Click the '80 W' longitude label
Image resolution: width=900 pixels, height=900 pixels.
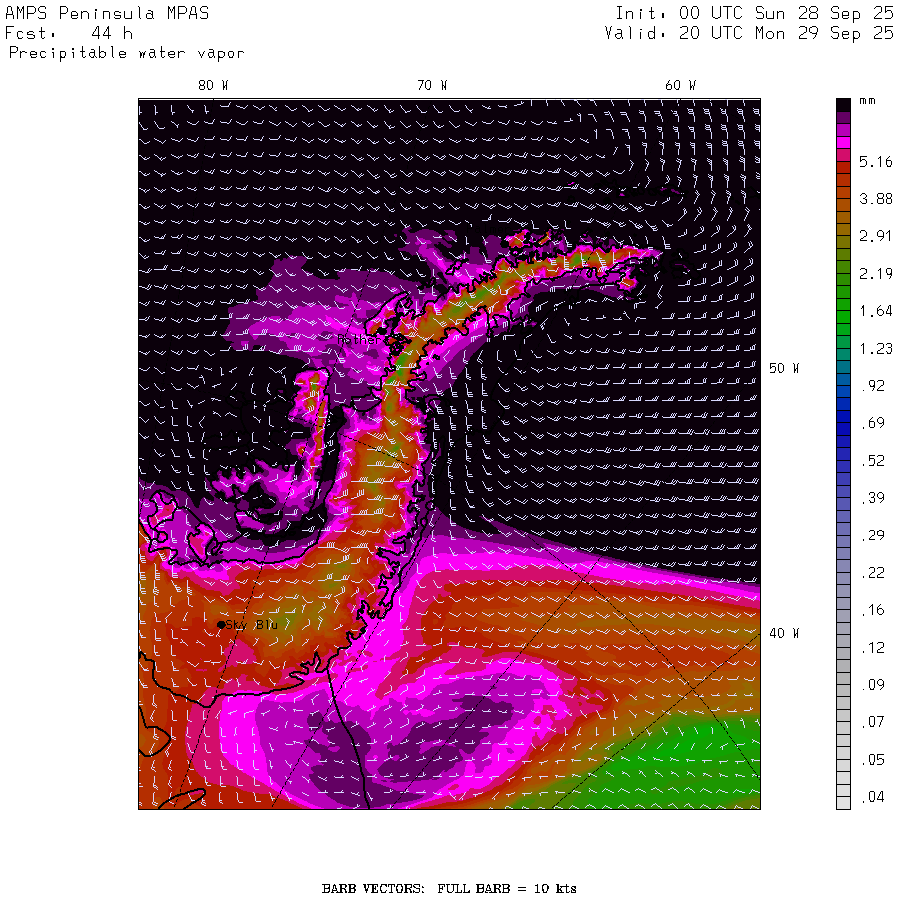(213, 85)
